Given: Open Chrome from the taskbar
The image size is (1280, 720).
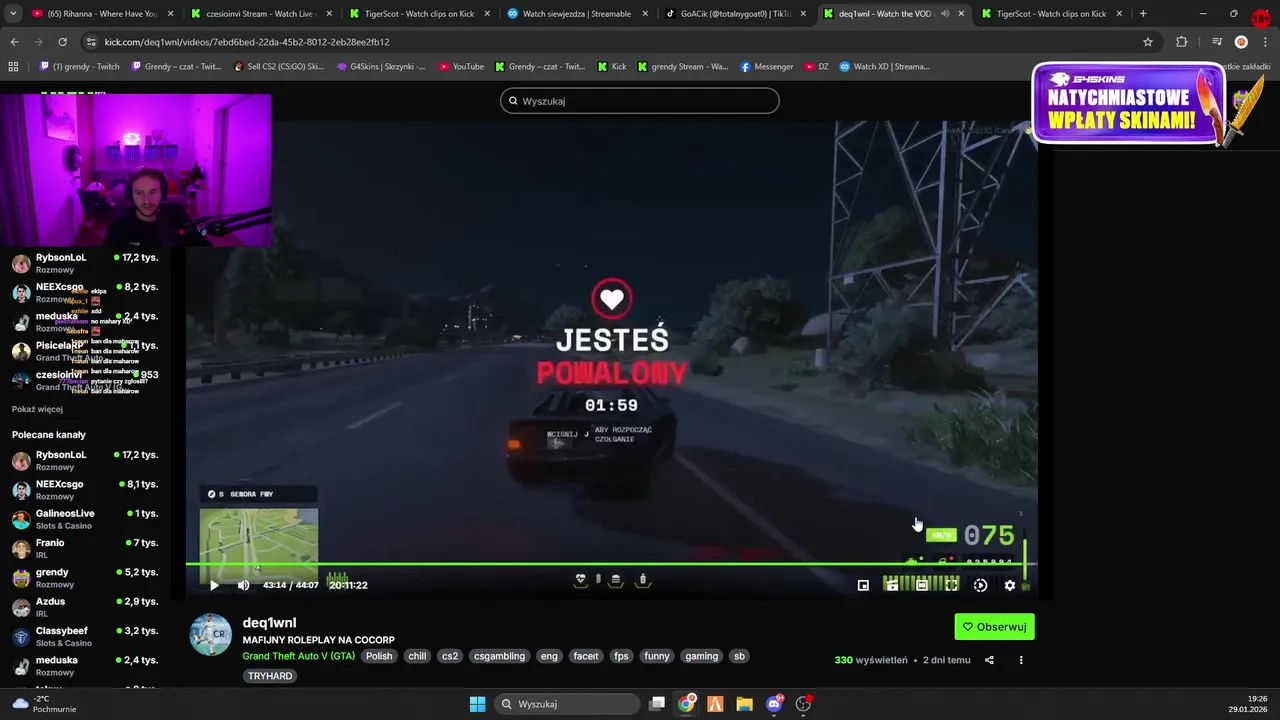Looking at the screenshot, I should coord(686,704).
